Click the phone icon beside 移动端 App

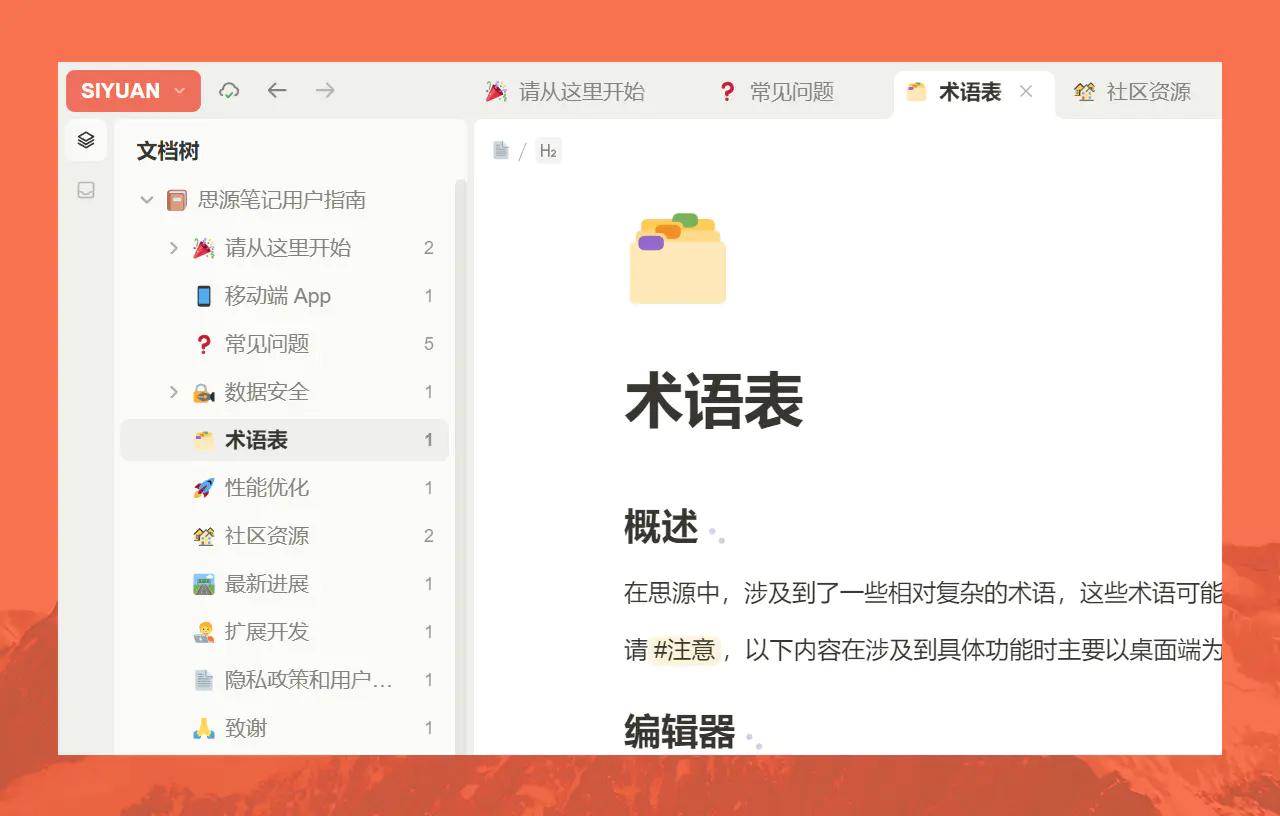click(204, 296)
